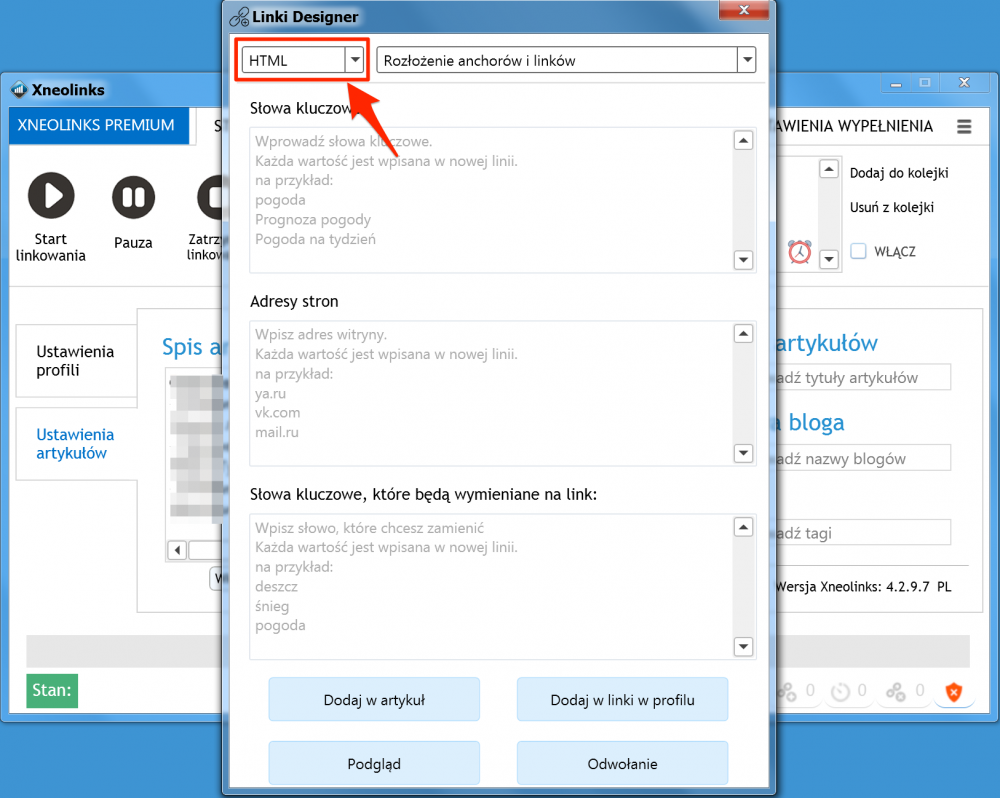This screenshot has width=1000, height=798.
Task: Switch to the XNEOLINKS PREMIUM tab
Action: pos(99,125)
